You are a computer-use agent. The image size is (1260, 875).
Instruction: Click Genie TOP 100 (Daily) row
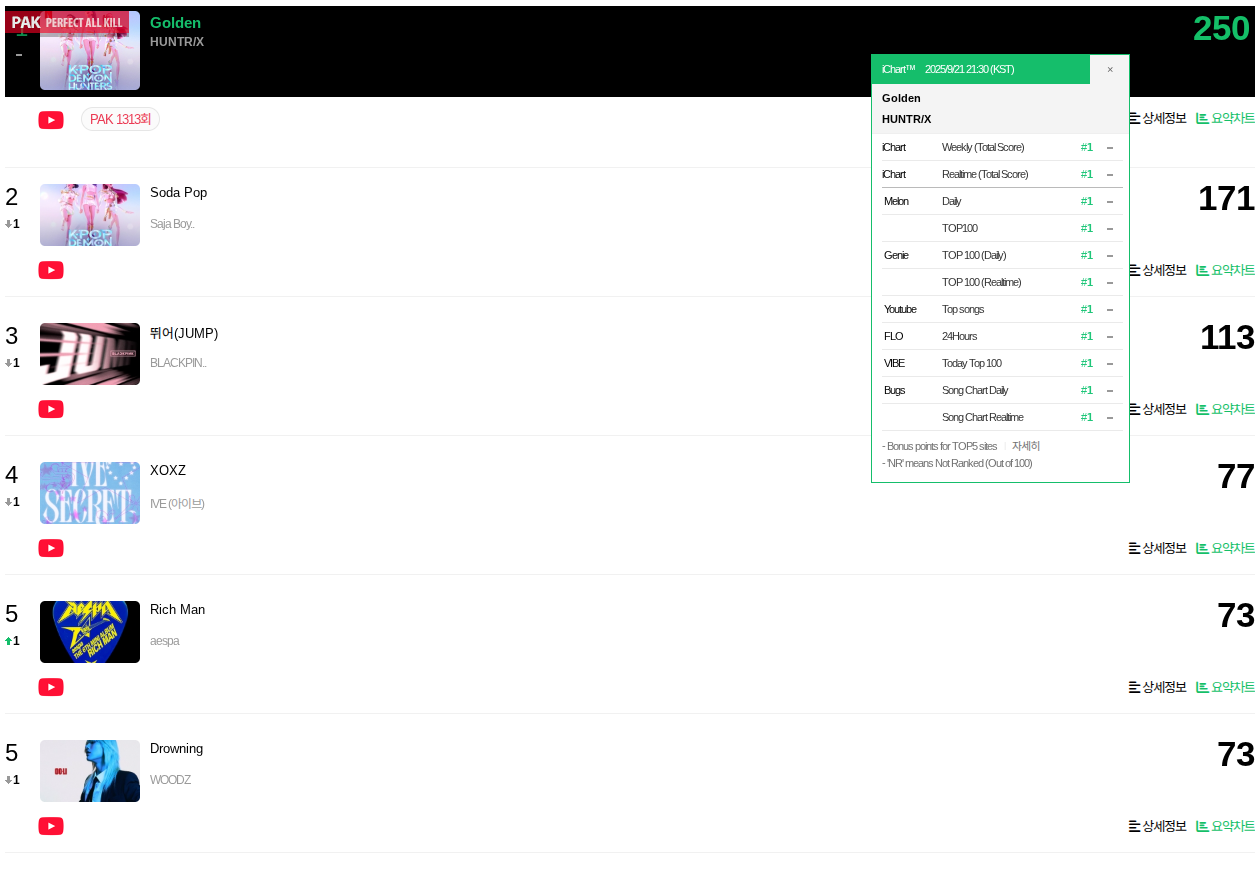click(1002, 255)
